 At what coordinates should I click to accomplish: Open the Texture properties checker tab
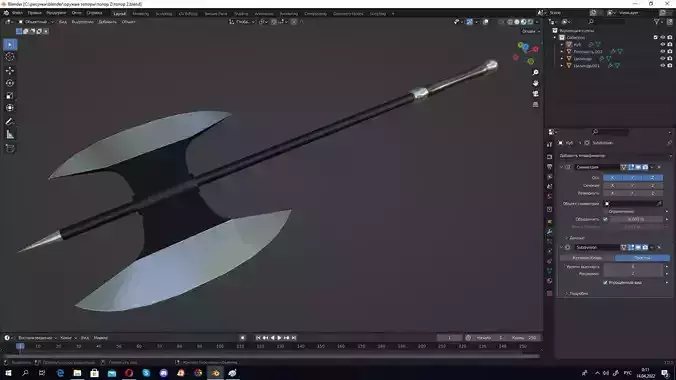point(550,293)
